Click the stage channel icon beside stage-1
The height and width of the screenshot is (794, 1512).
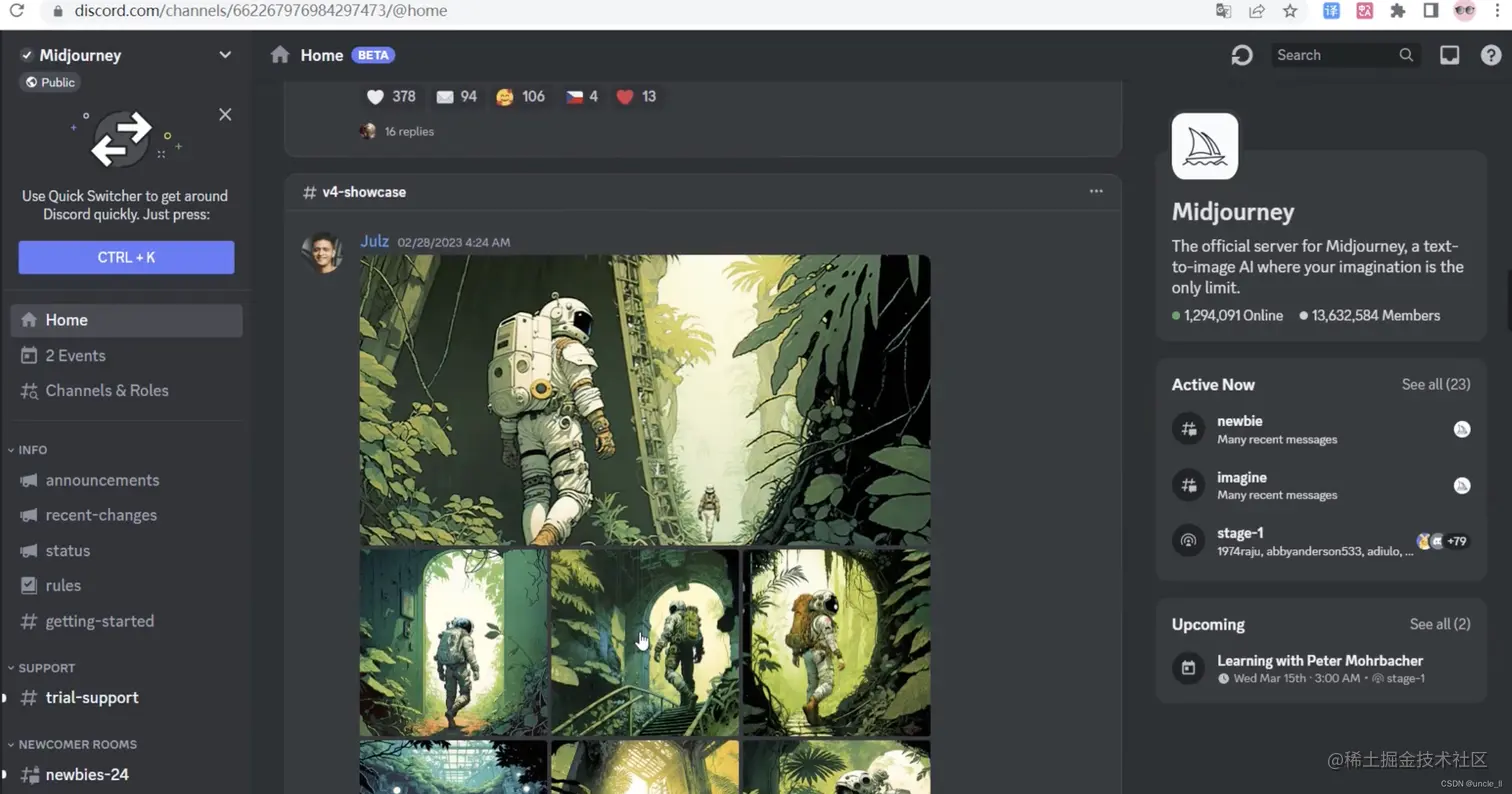point(1187,541)
